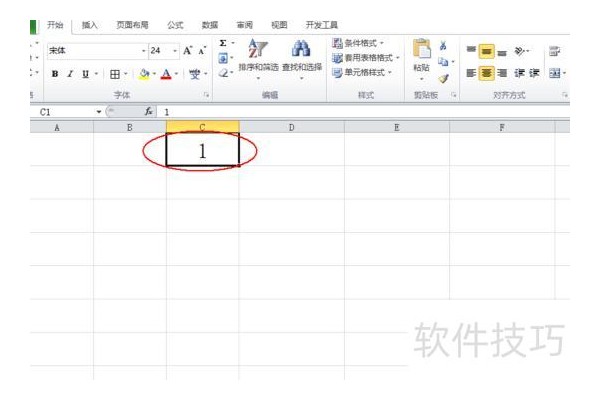This screenshot has height=400, width=600.
Task: Open the 开始 (Home) ribbon tab
Action: click(55, 25)
